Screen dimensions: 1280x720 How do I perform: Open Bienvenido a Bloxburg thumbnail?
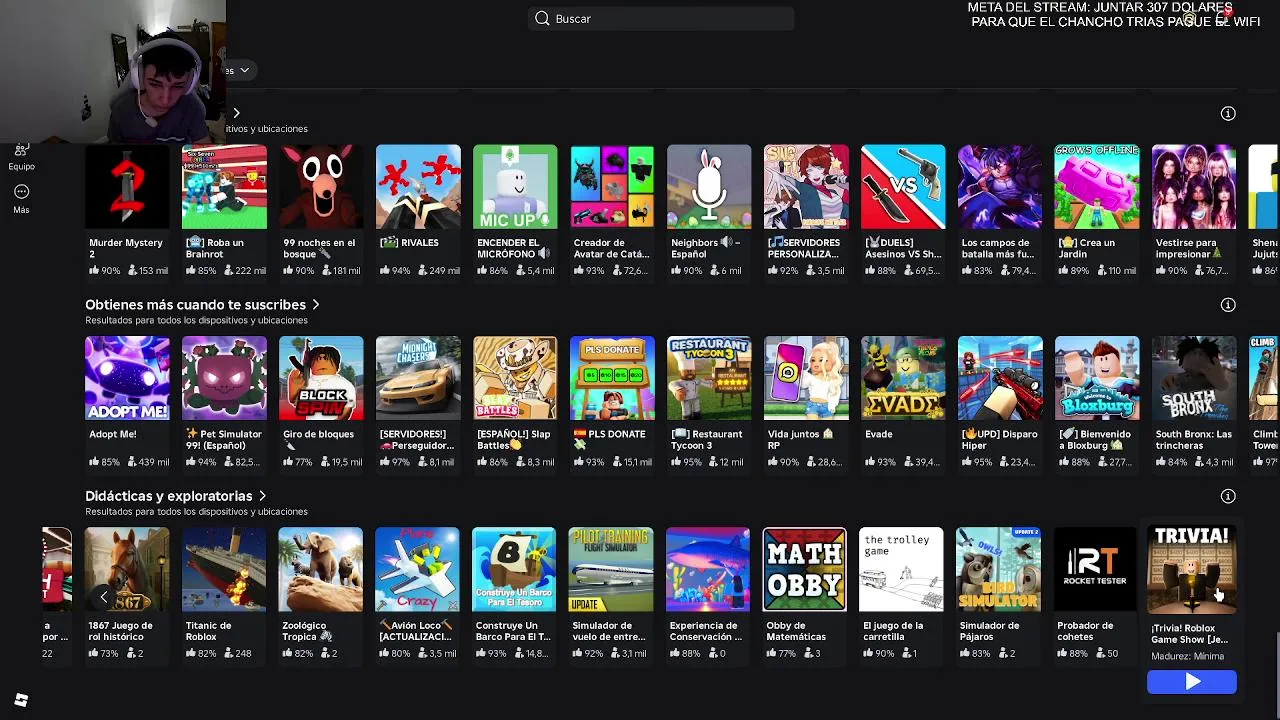pos(1097,378)
